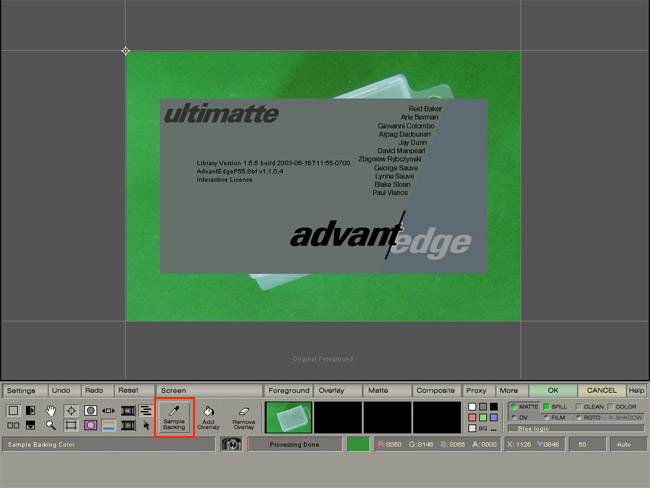Click the Sample Backing Color status text
650x488 pixels.
point(41,444)
